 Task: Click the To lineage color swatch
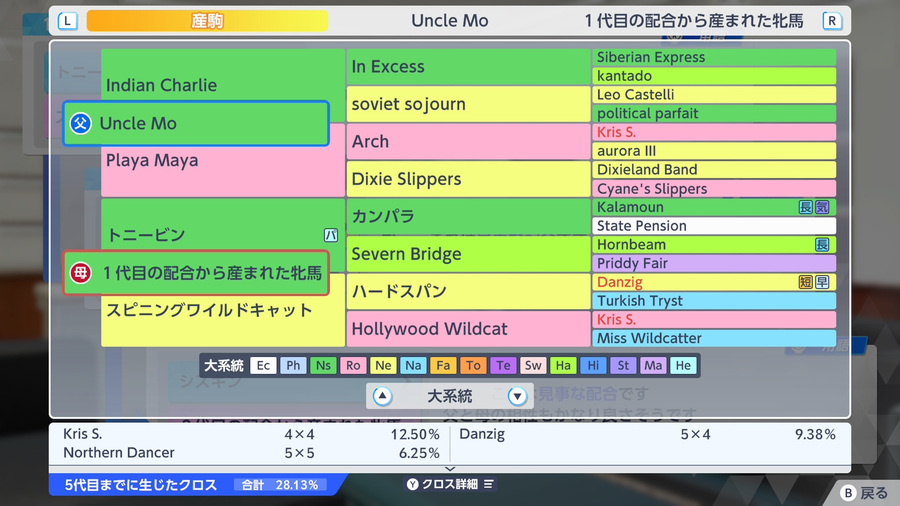(473, 365)
